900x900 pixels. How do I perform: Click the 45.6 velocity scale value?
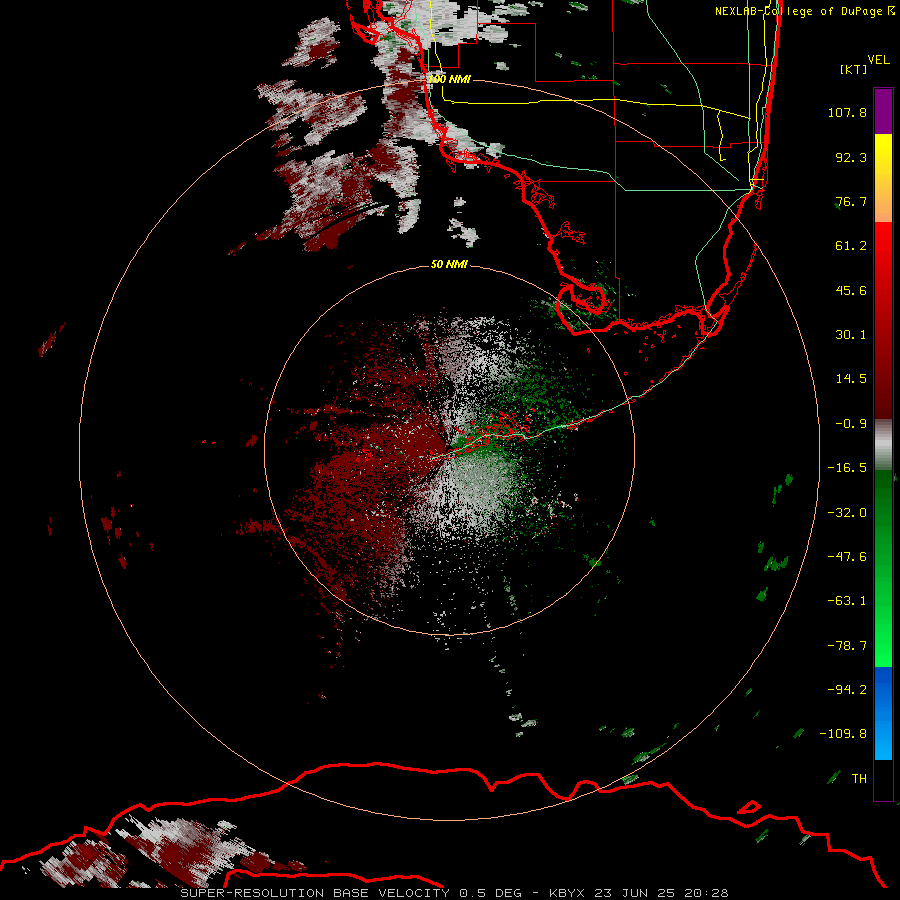(851, 290)
